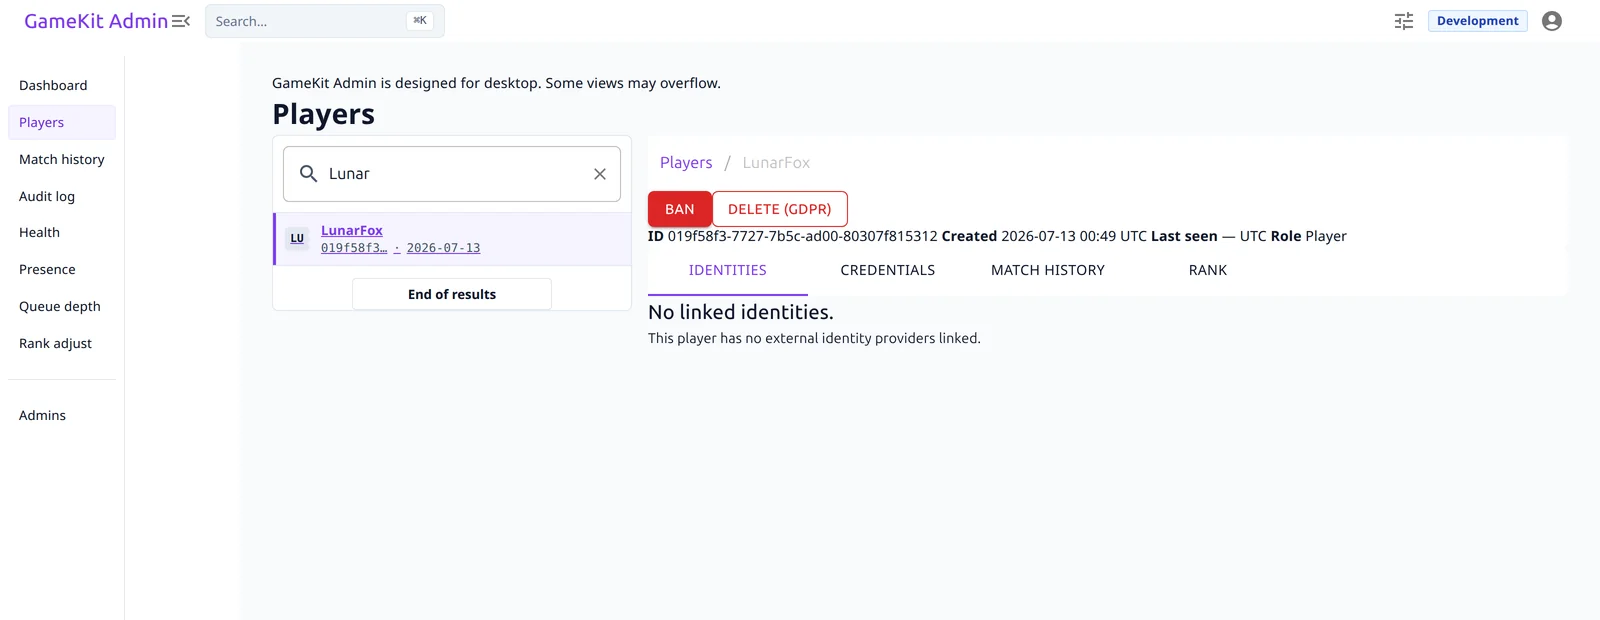
Task: Open Queue depth page
Action: (x=62, y=306)
